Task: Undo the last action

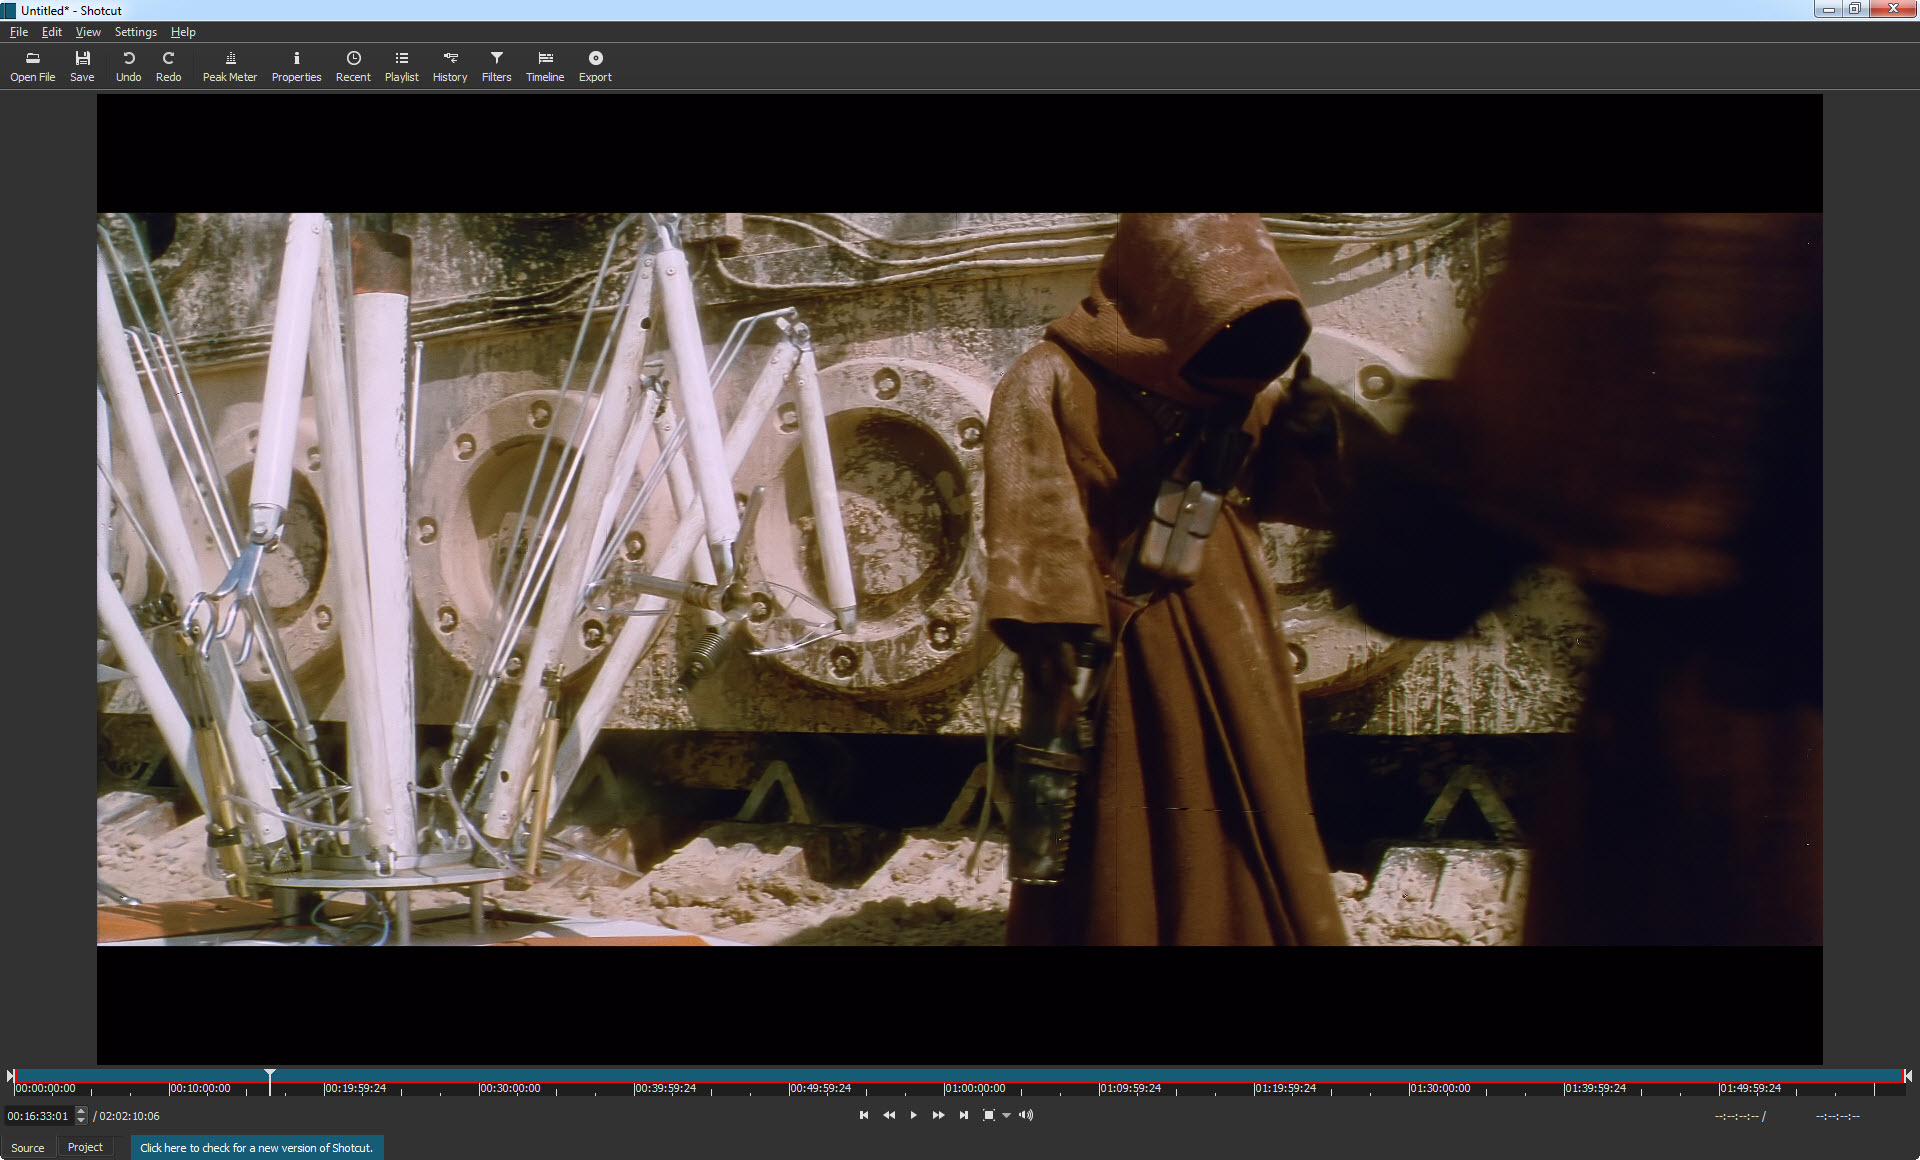Action: pyautogui.click(x=128, y=66)
